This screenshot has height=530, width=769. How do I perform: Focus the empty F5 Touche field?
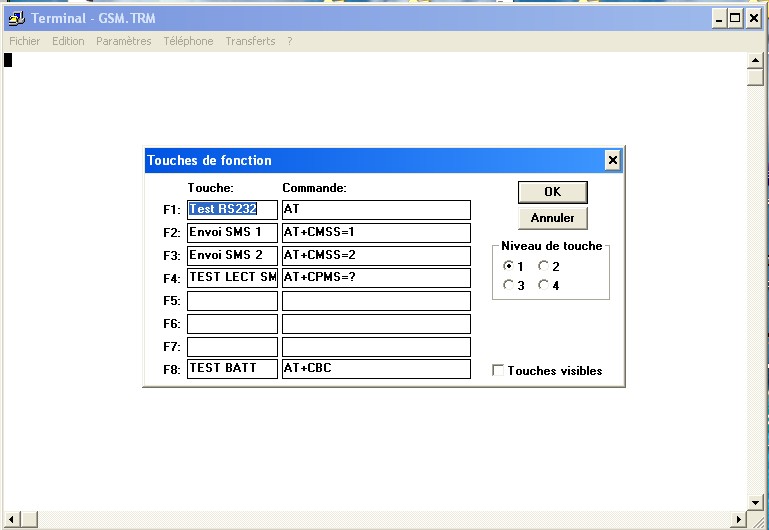[232, 301]
